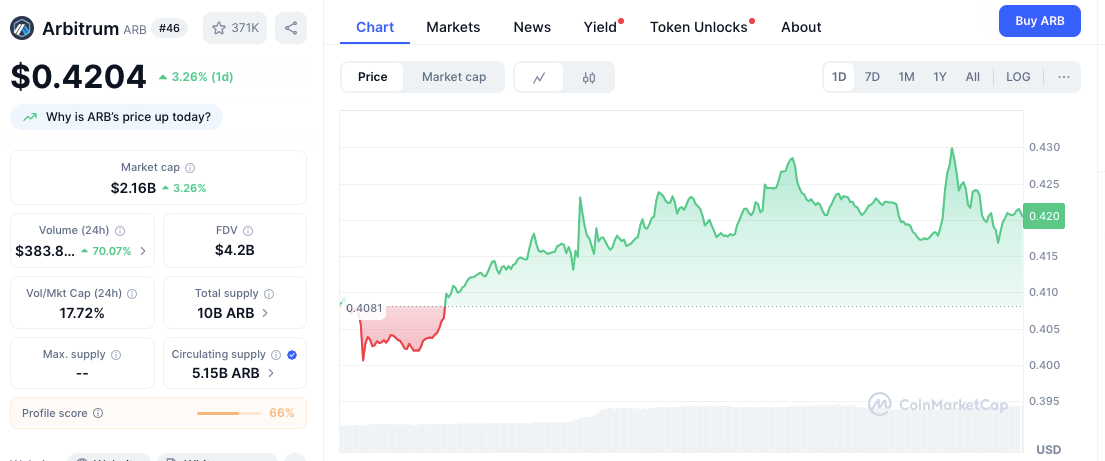Viewport: 1105px width, 461px height.
Task: Select the 7D time range
Action: pyautogui.click(x=872, y=77)
